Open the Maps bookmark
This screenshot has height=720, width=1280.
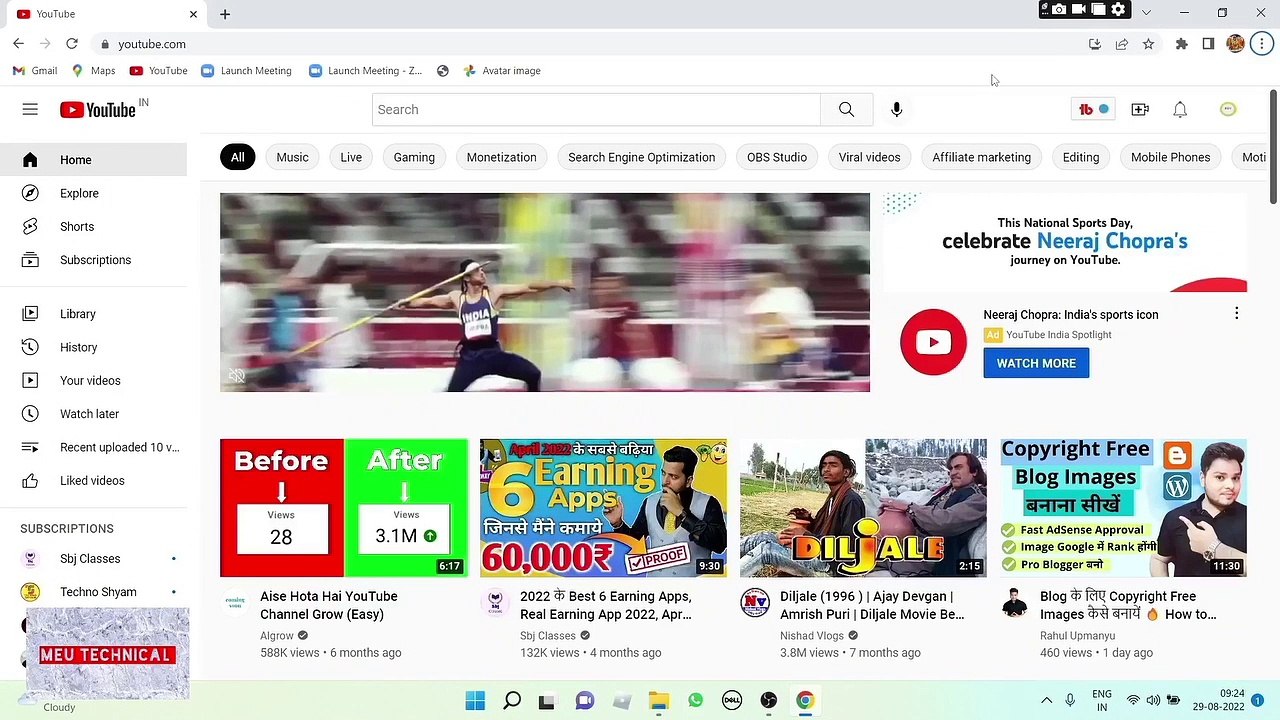coord(93,71)
